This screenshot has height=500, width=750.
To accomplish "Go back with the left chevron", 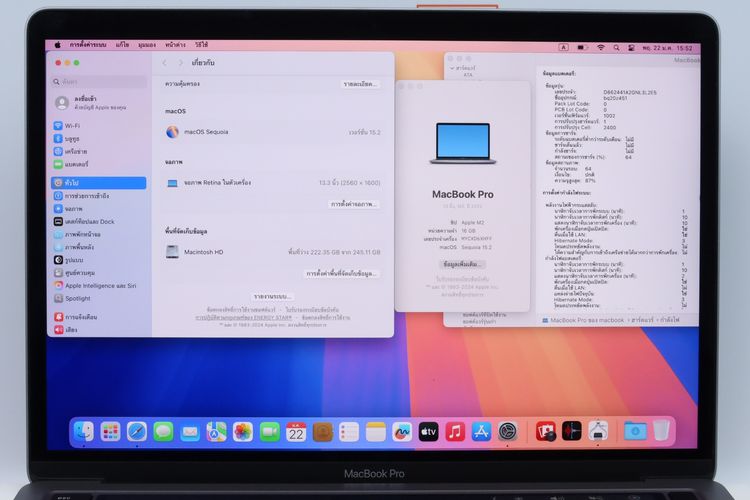I will pyautogui.click(x=165, y=63).
